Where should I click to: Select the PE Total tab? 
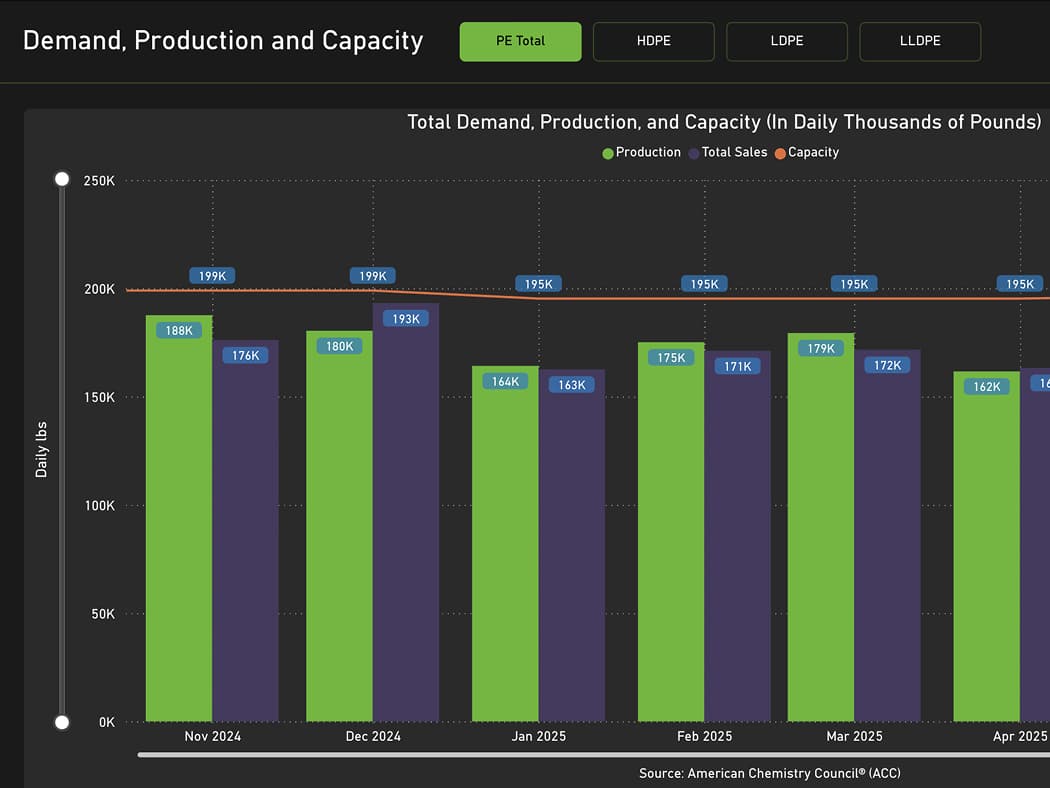coord(520,42)
